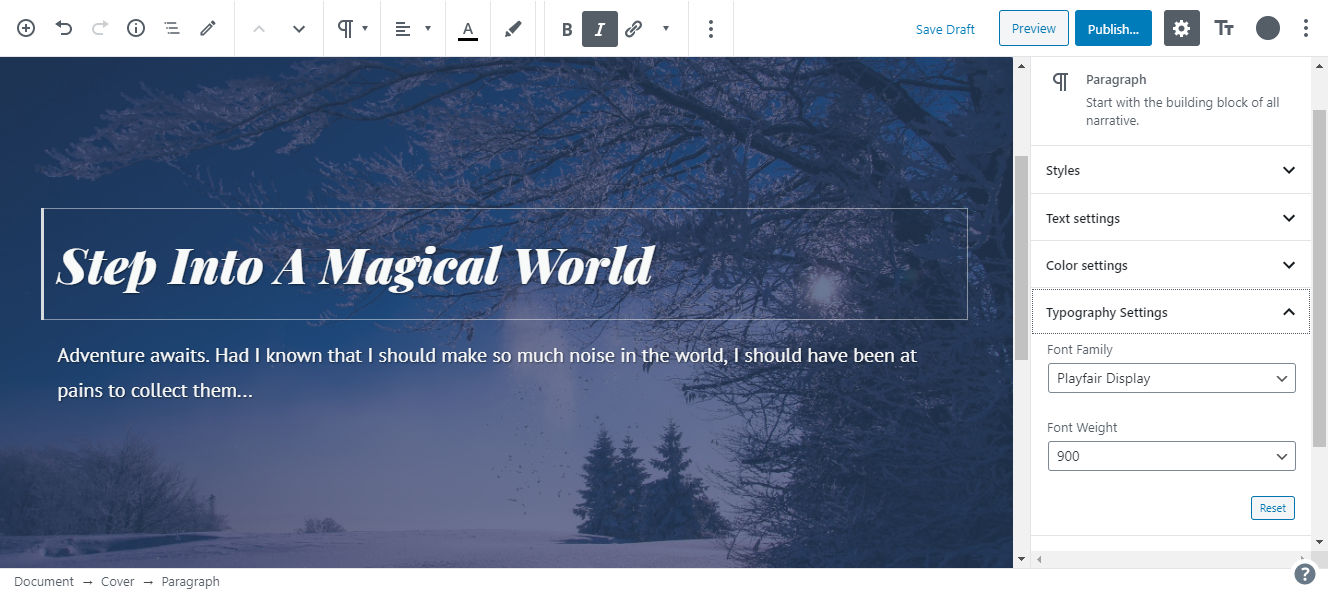1328x593 pixels.
Task: Open the block inserter
Action: coord(25,28)
